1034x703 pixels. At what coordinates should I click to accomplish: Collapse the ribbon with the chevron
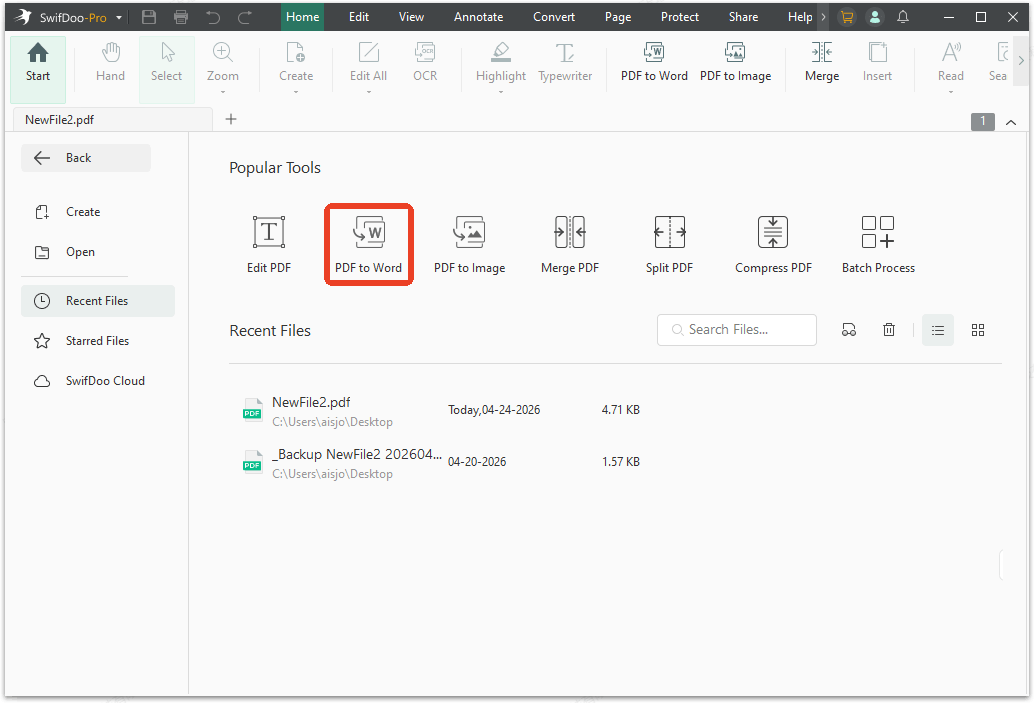[1011, 121]
